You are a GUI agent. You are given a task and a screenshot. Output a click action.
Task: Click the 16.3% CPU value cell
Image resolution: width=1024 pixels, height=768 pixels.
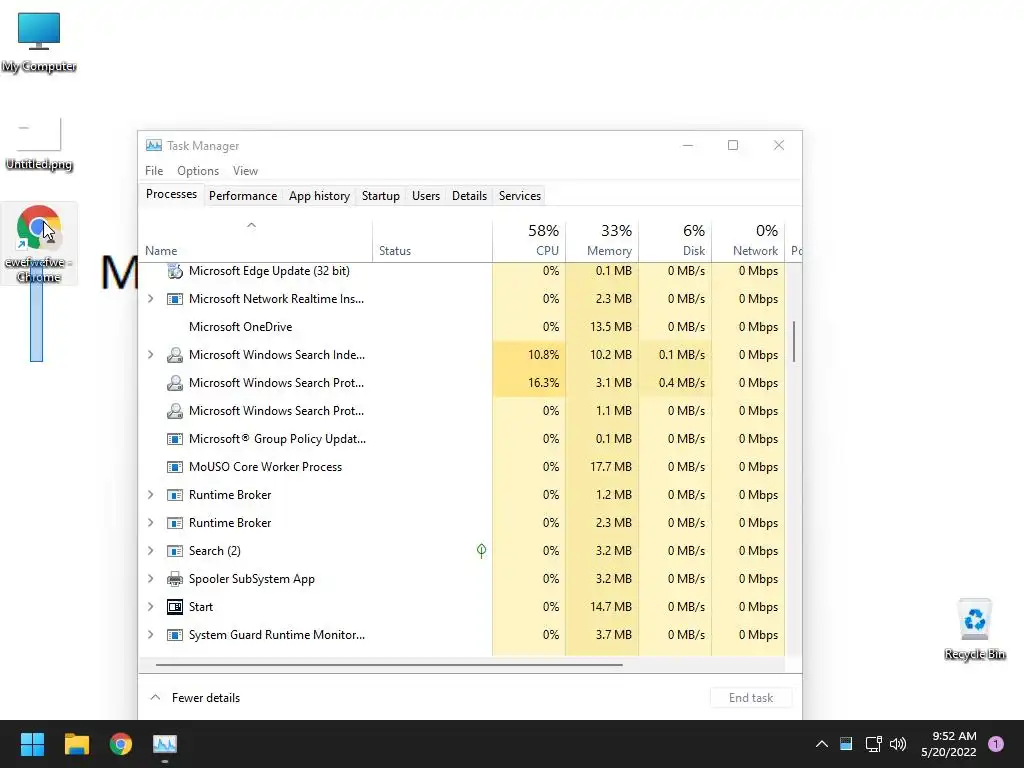[529, 383]
